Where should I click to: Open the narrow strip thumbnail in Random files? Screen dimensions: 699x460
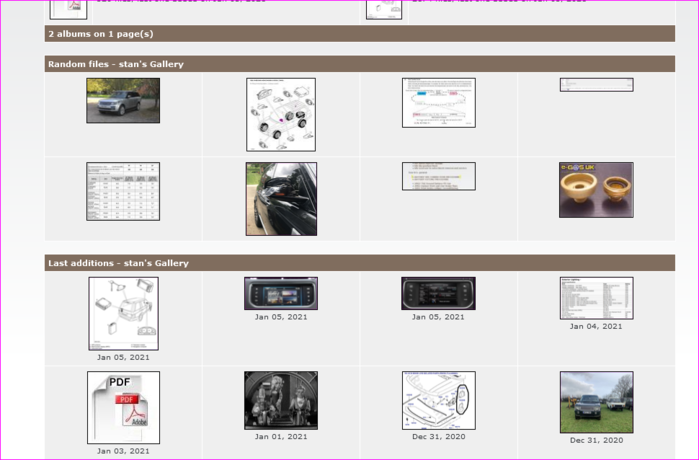click(x=596, y=85)
